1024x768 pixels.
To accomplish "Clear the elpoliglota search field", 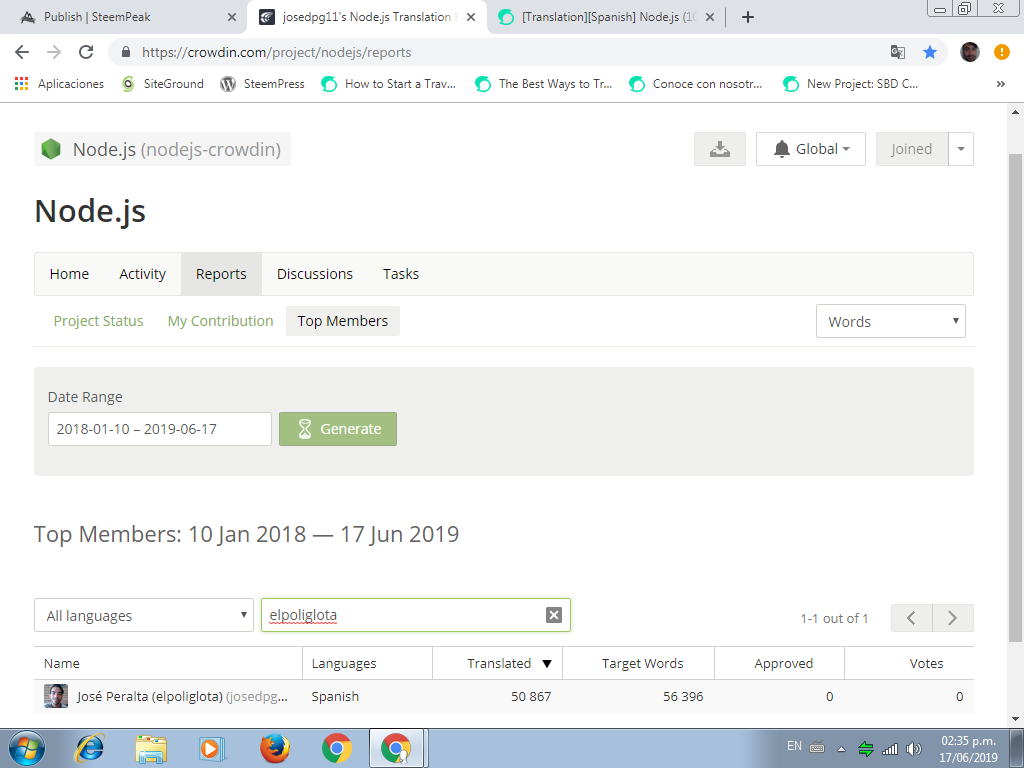I will click(x=553, y=615).
